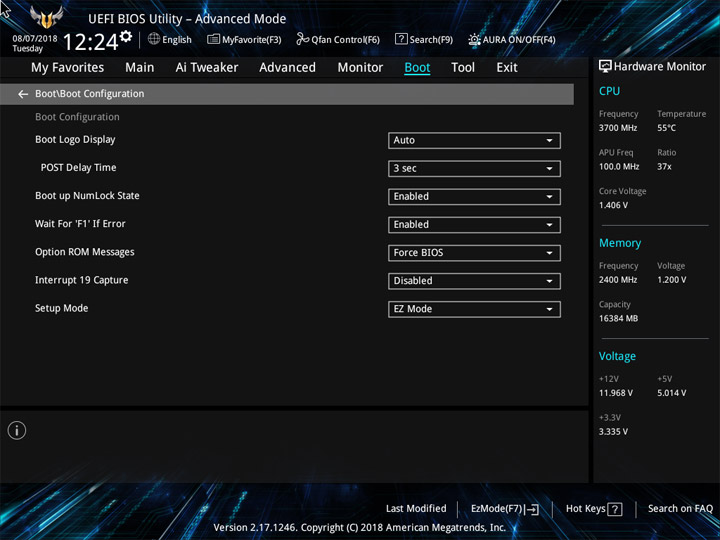
Task: Click the info circle icon
Action: pos(17,430)
